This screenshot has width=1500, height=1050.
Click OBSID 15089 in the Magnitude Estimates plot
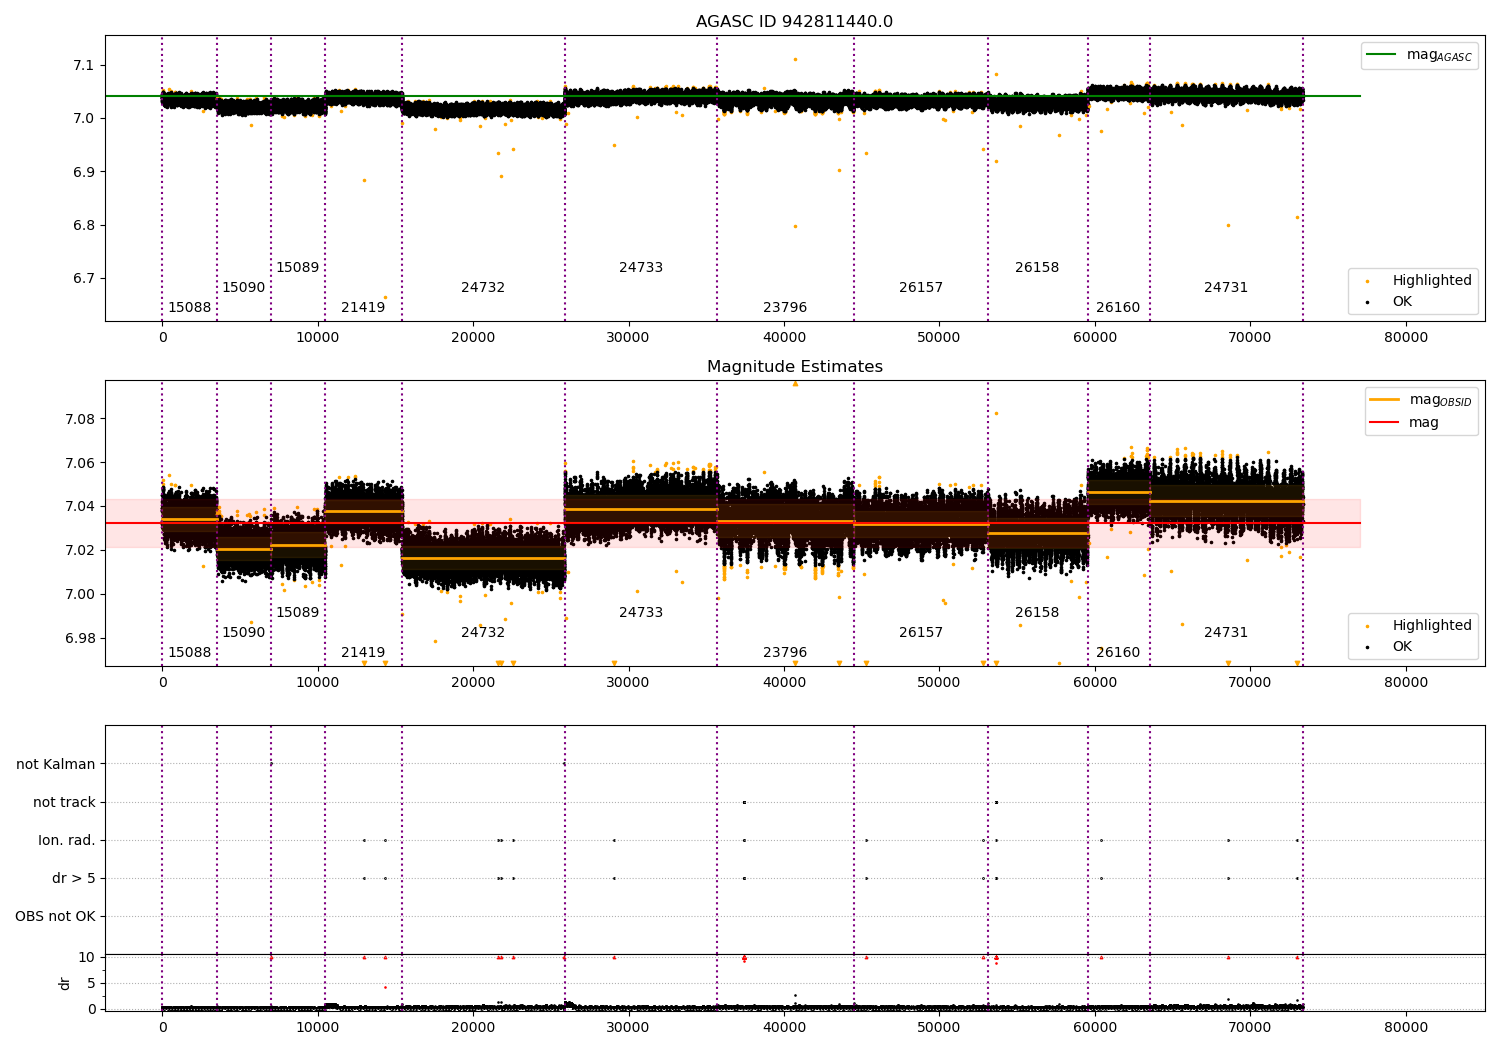[298, 612]
